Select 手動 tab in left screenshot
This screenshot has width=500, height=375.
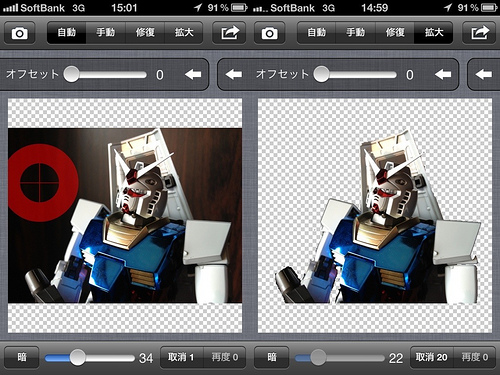pos(106,33)
